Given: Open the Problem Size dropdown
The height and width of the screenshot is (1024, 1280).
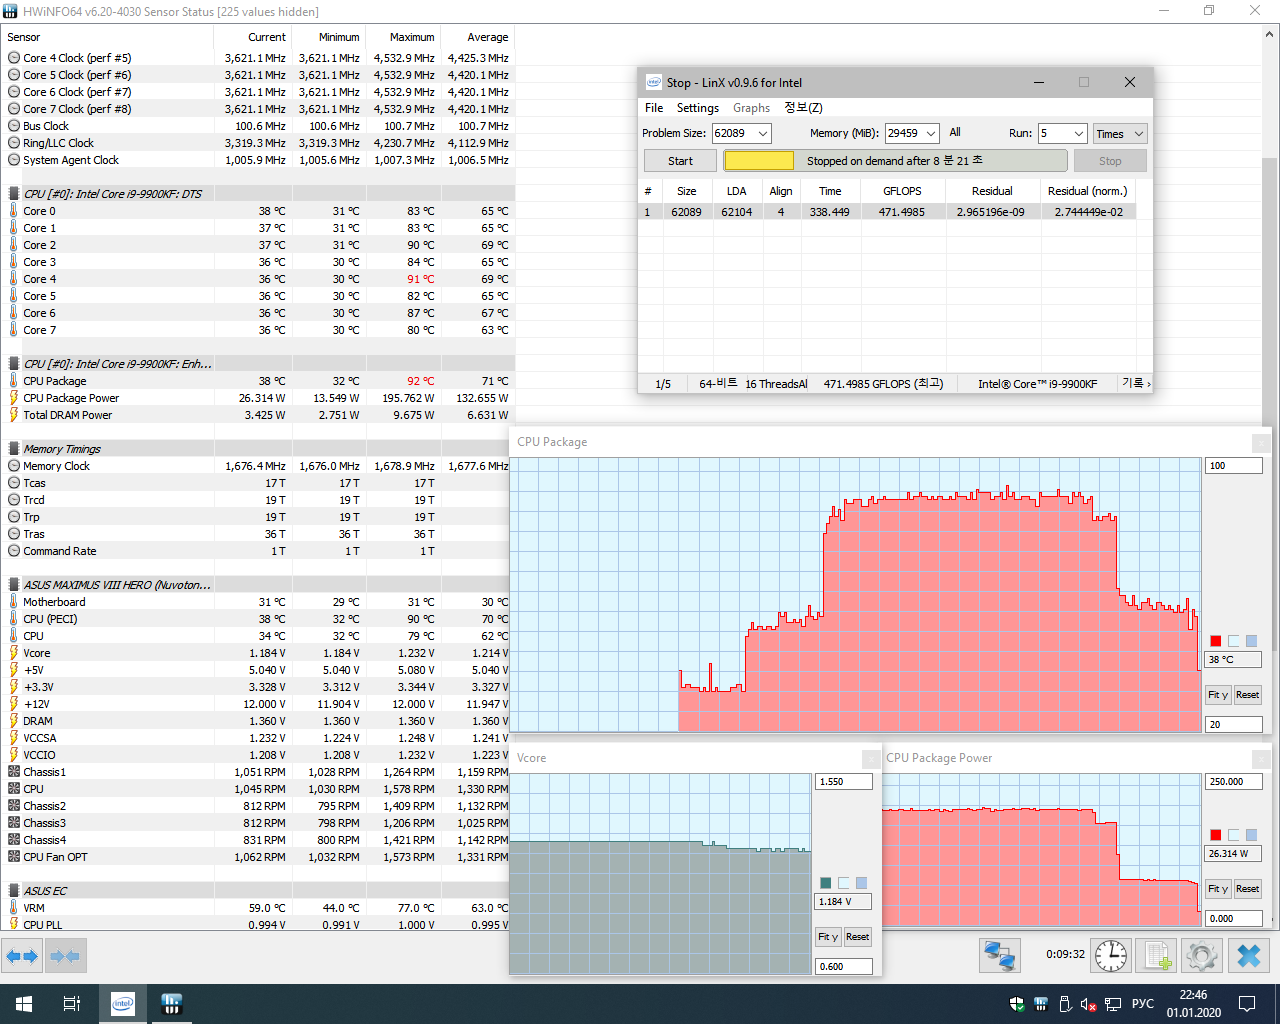Looking at the screenshot, I should [x=763, y=133].
